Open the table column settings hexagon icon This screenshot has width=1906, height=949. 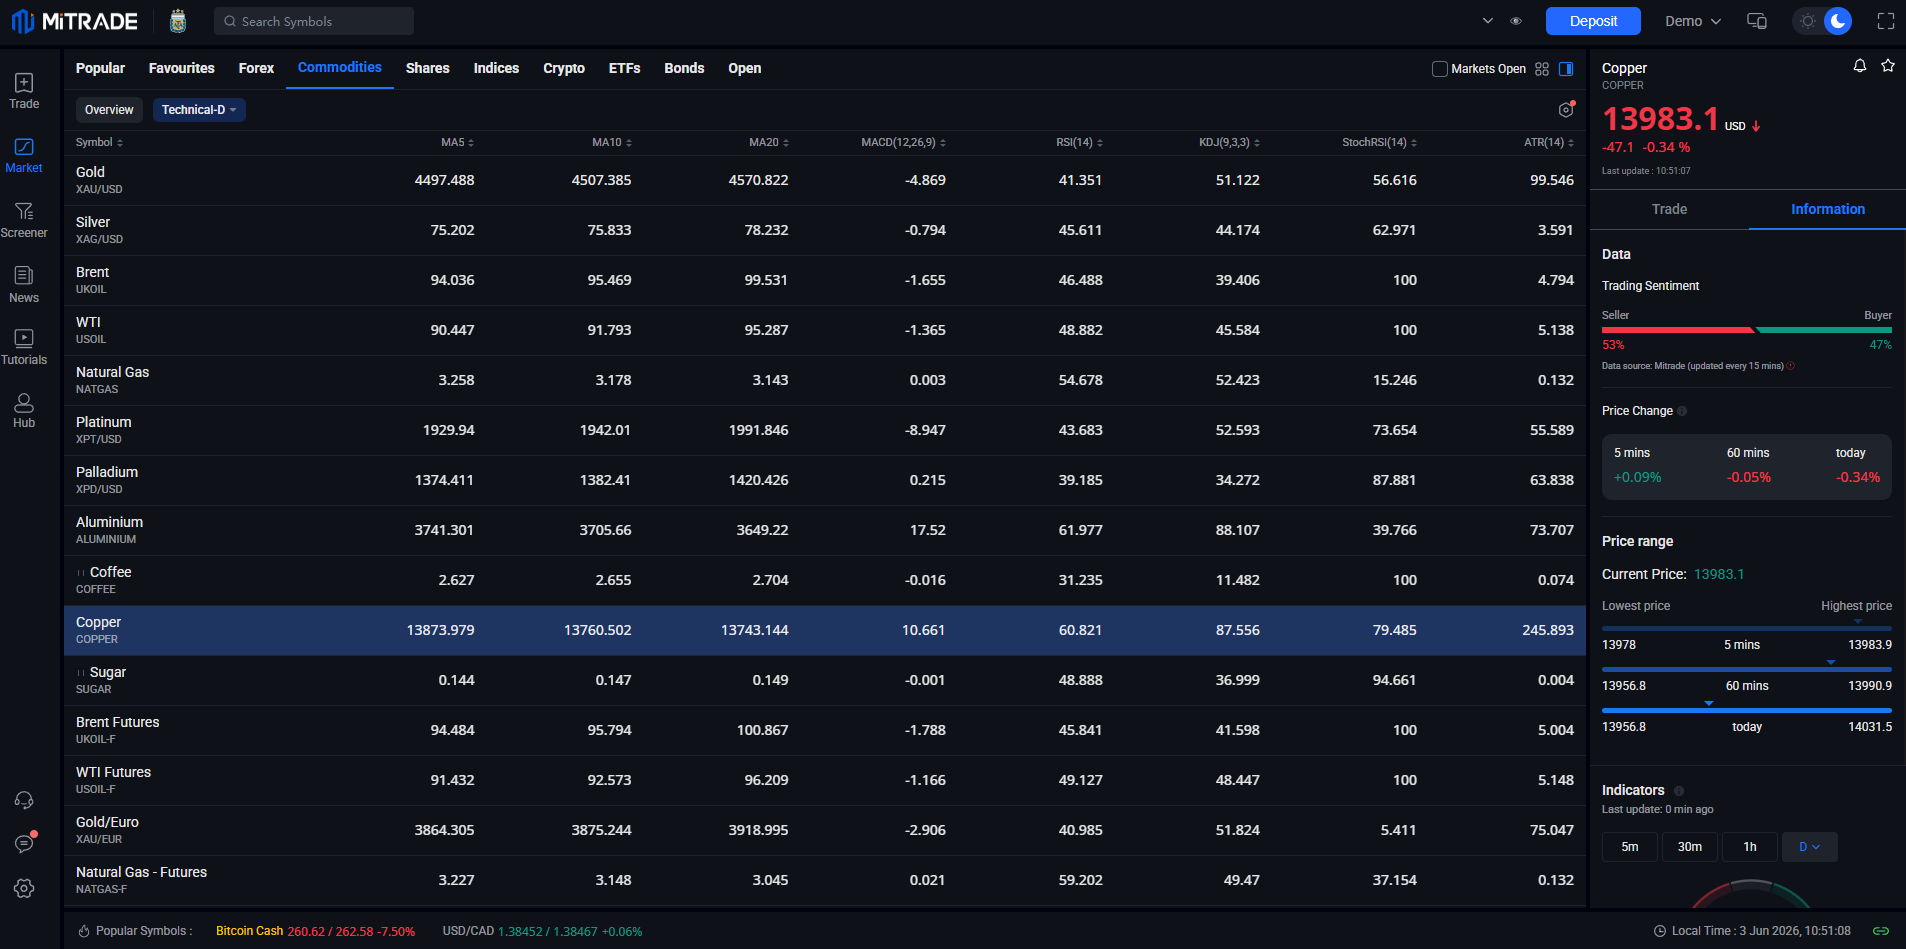pos(1566,110)
